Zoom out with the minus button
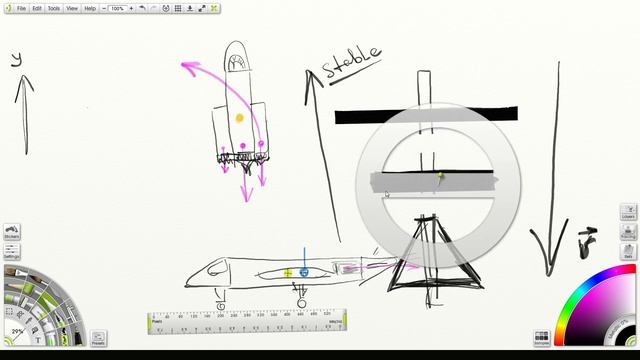The height and width of the screenshot is (360, 640). [x=104, y=8]
